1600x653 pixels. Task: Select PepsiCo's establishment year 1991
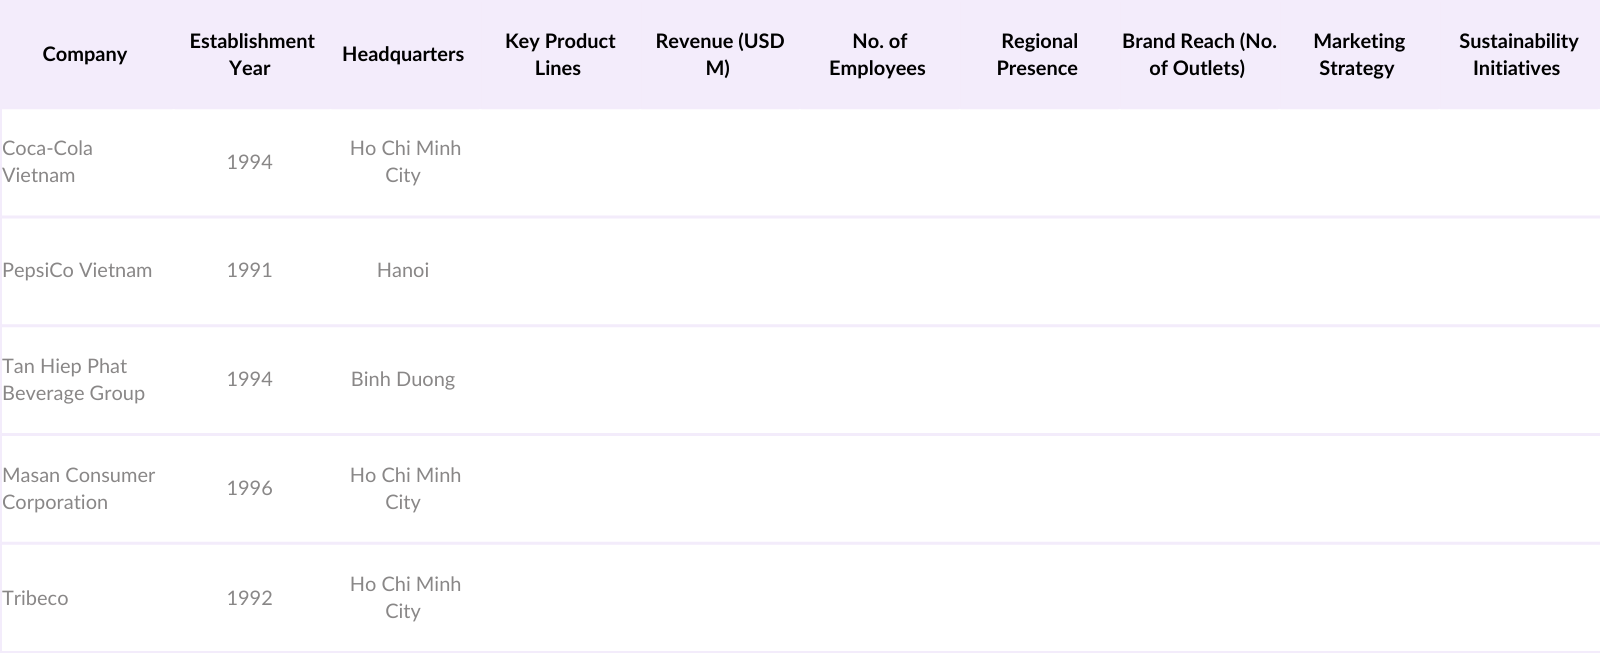click(x=249, y=270)
